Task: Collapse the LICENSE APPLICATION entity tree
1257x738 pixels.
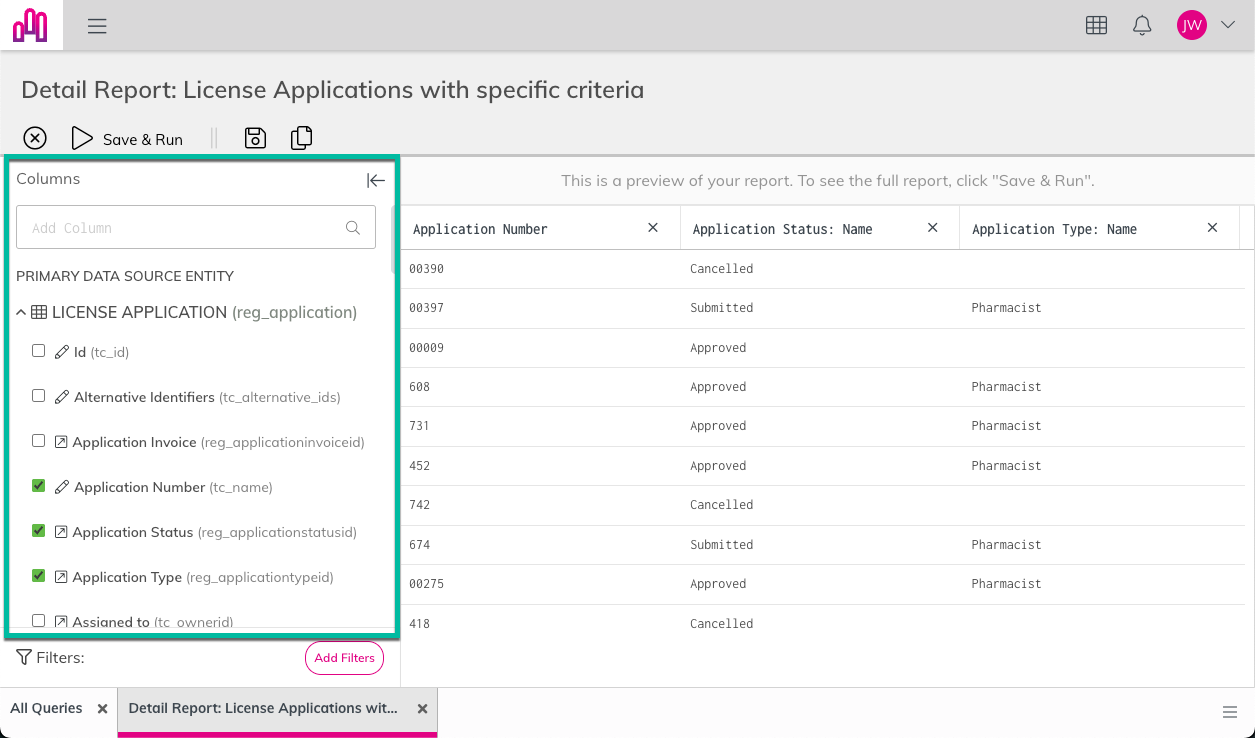Action: pyautogui.click(x=22, y=313)
